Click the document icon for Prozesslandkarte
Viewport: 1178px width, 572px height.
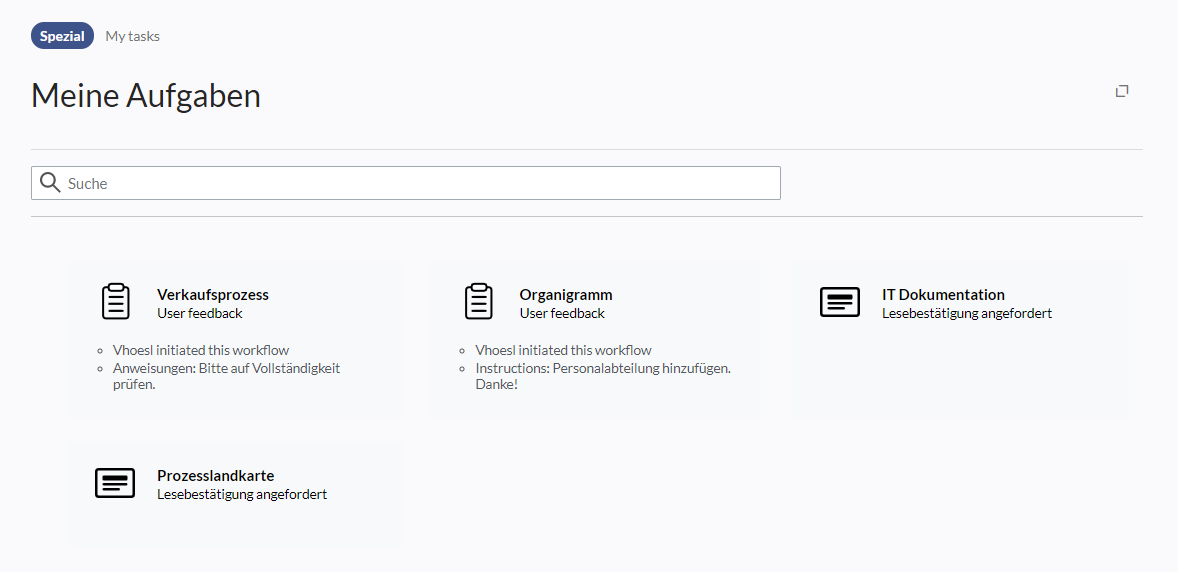(115, 483)
